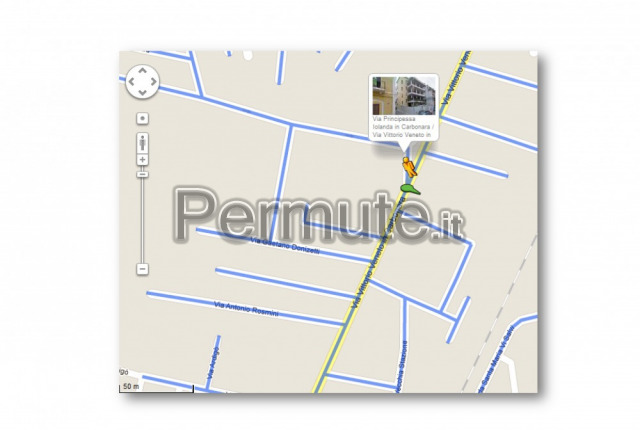640x430 pixels.
Task: Pan the map right with the right arrow
Action: tap(153, 82)
